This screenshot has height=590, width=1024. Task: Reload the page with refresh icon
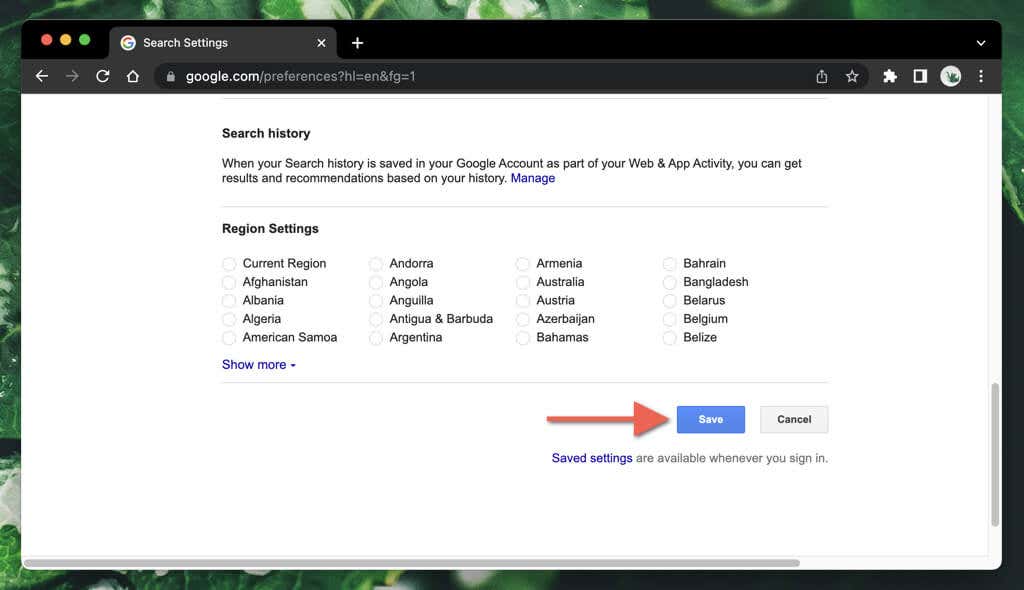pos(102,76)
